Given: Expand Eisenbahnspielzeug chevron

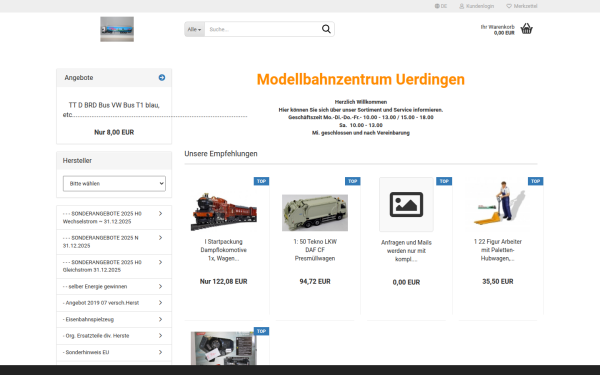Looking at the screenshot, I should 160,319.
